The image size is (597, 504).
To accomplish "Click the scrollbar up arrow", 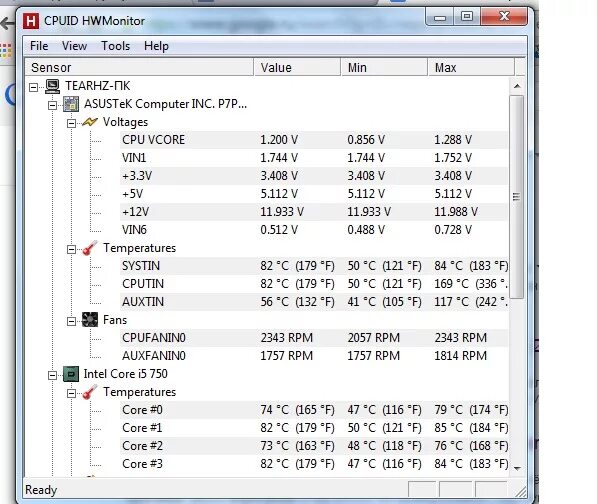I will (517, 86).
